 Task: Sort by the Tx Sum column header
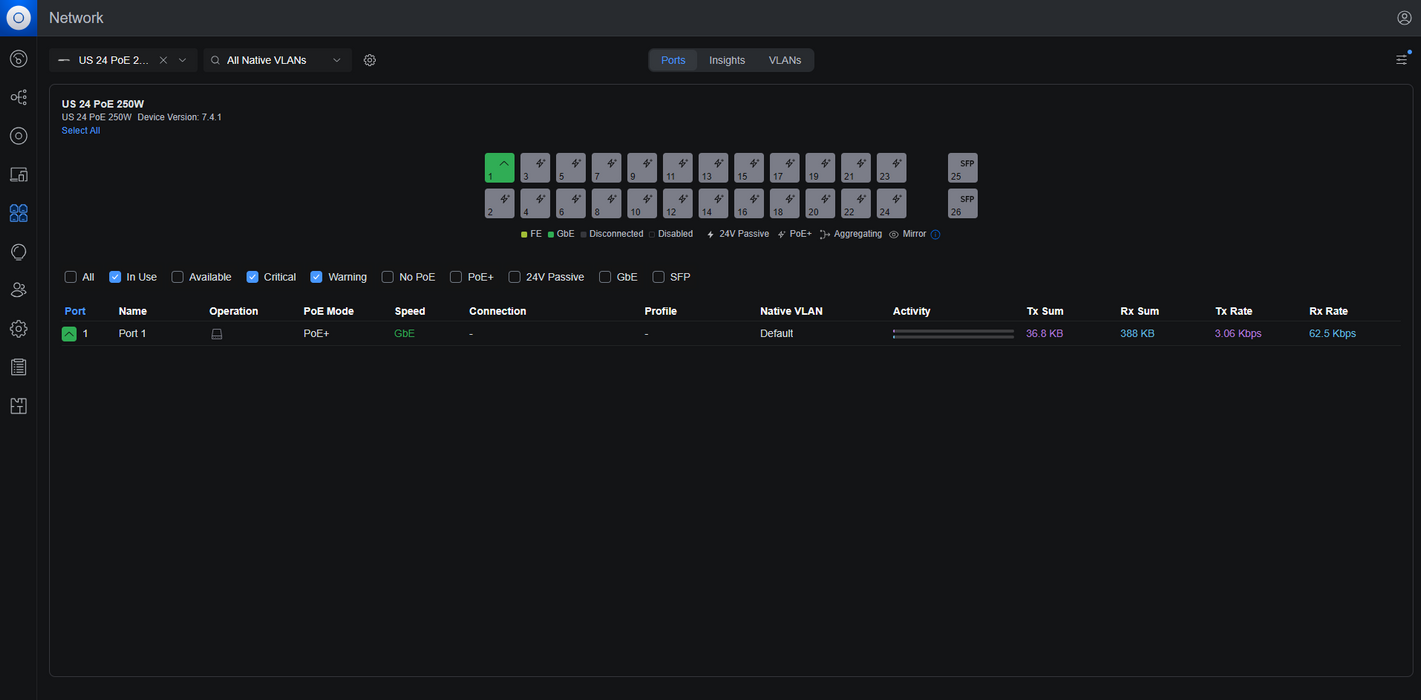pyautogui.click(x=1045, y=311)
